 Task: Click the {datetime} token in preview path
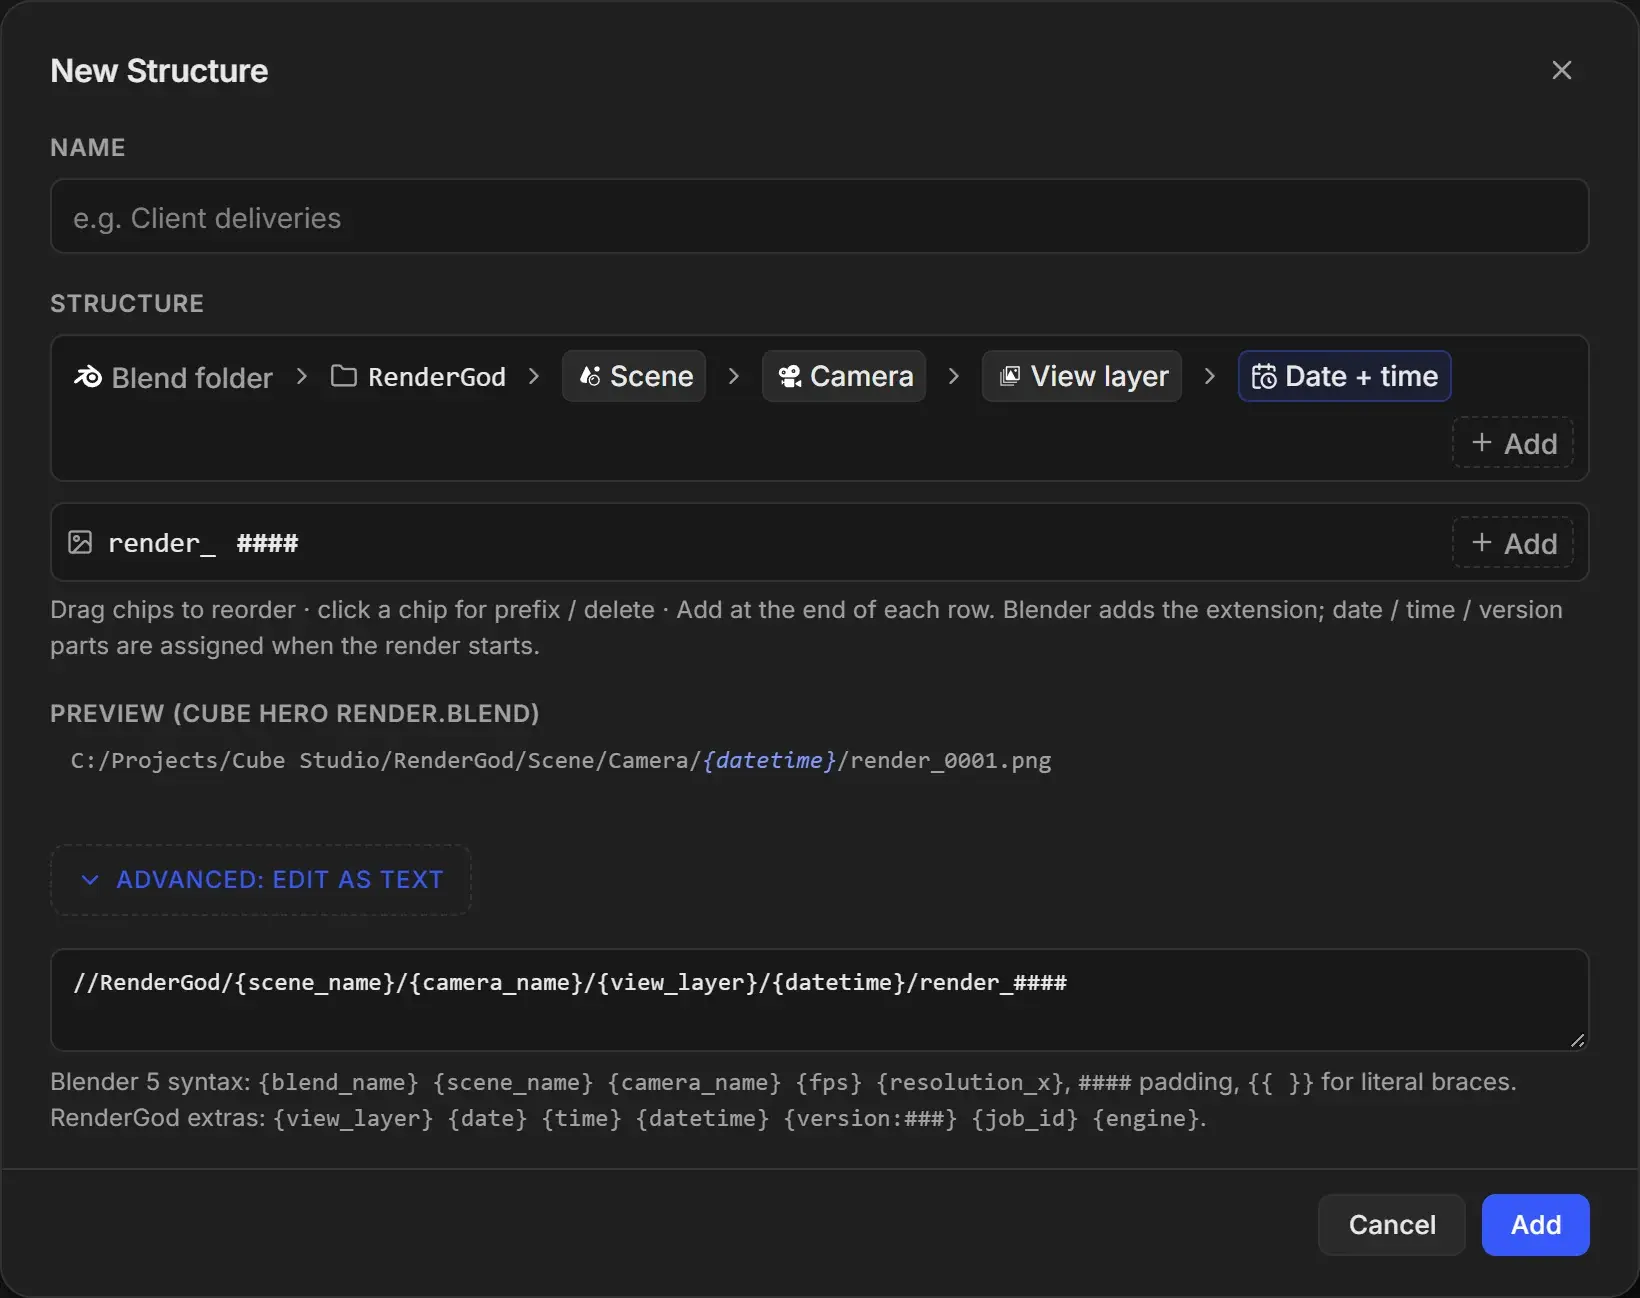pos(769,760)
